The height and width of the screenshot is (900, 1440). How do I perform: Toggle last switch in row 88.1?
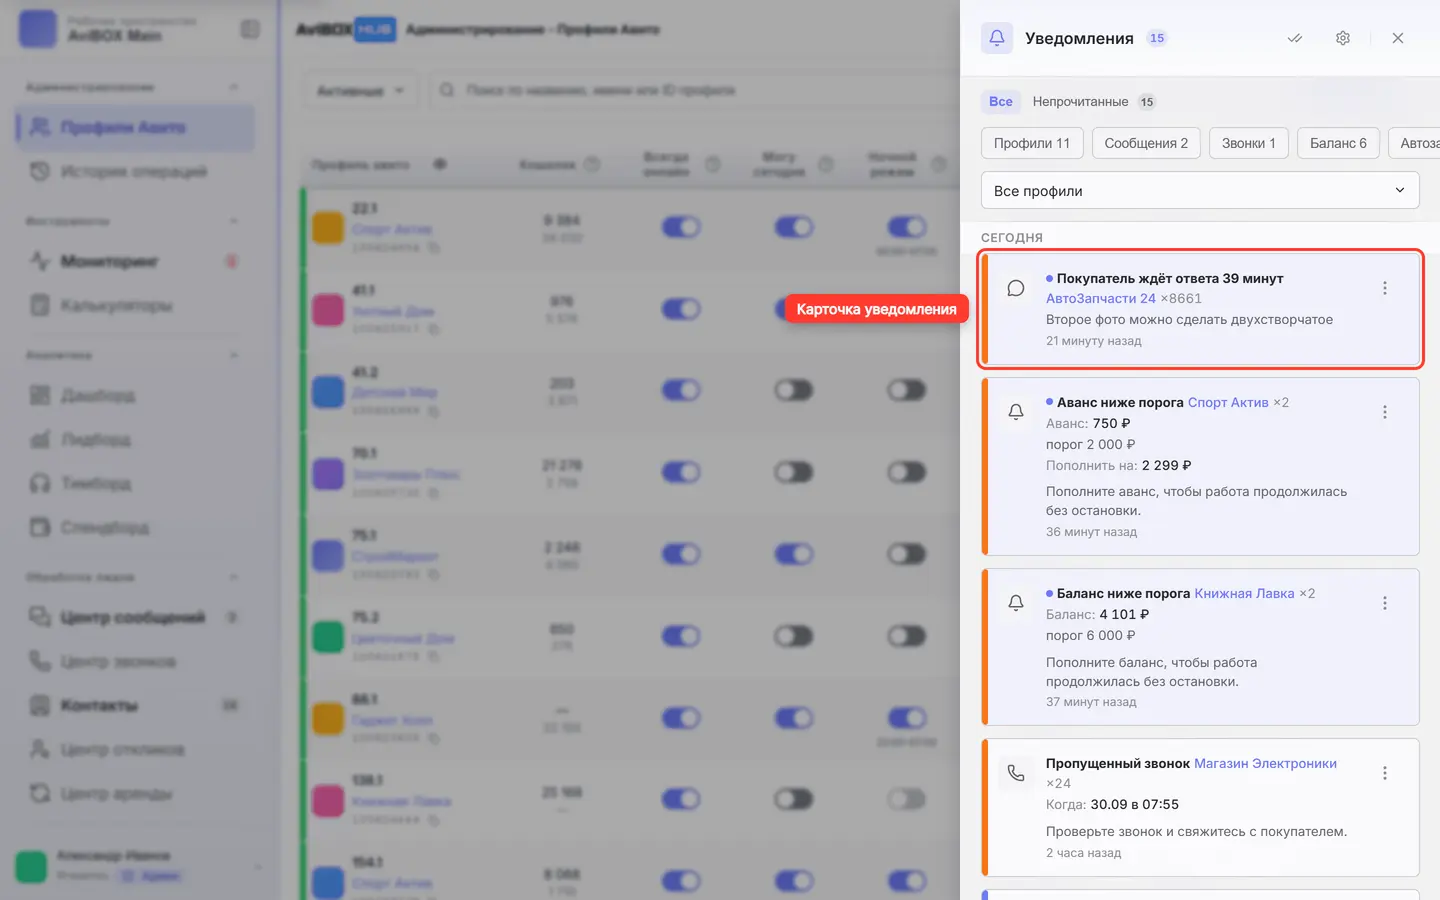point(907,717)
